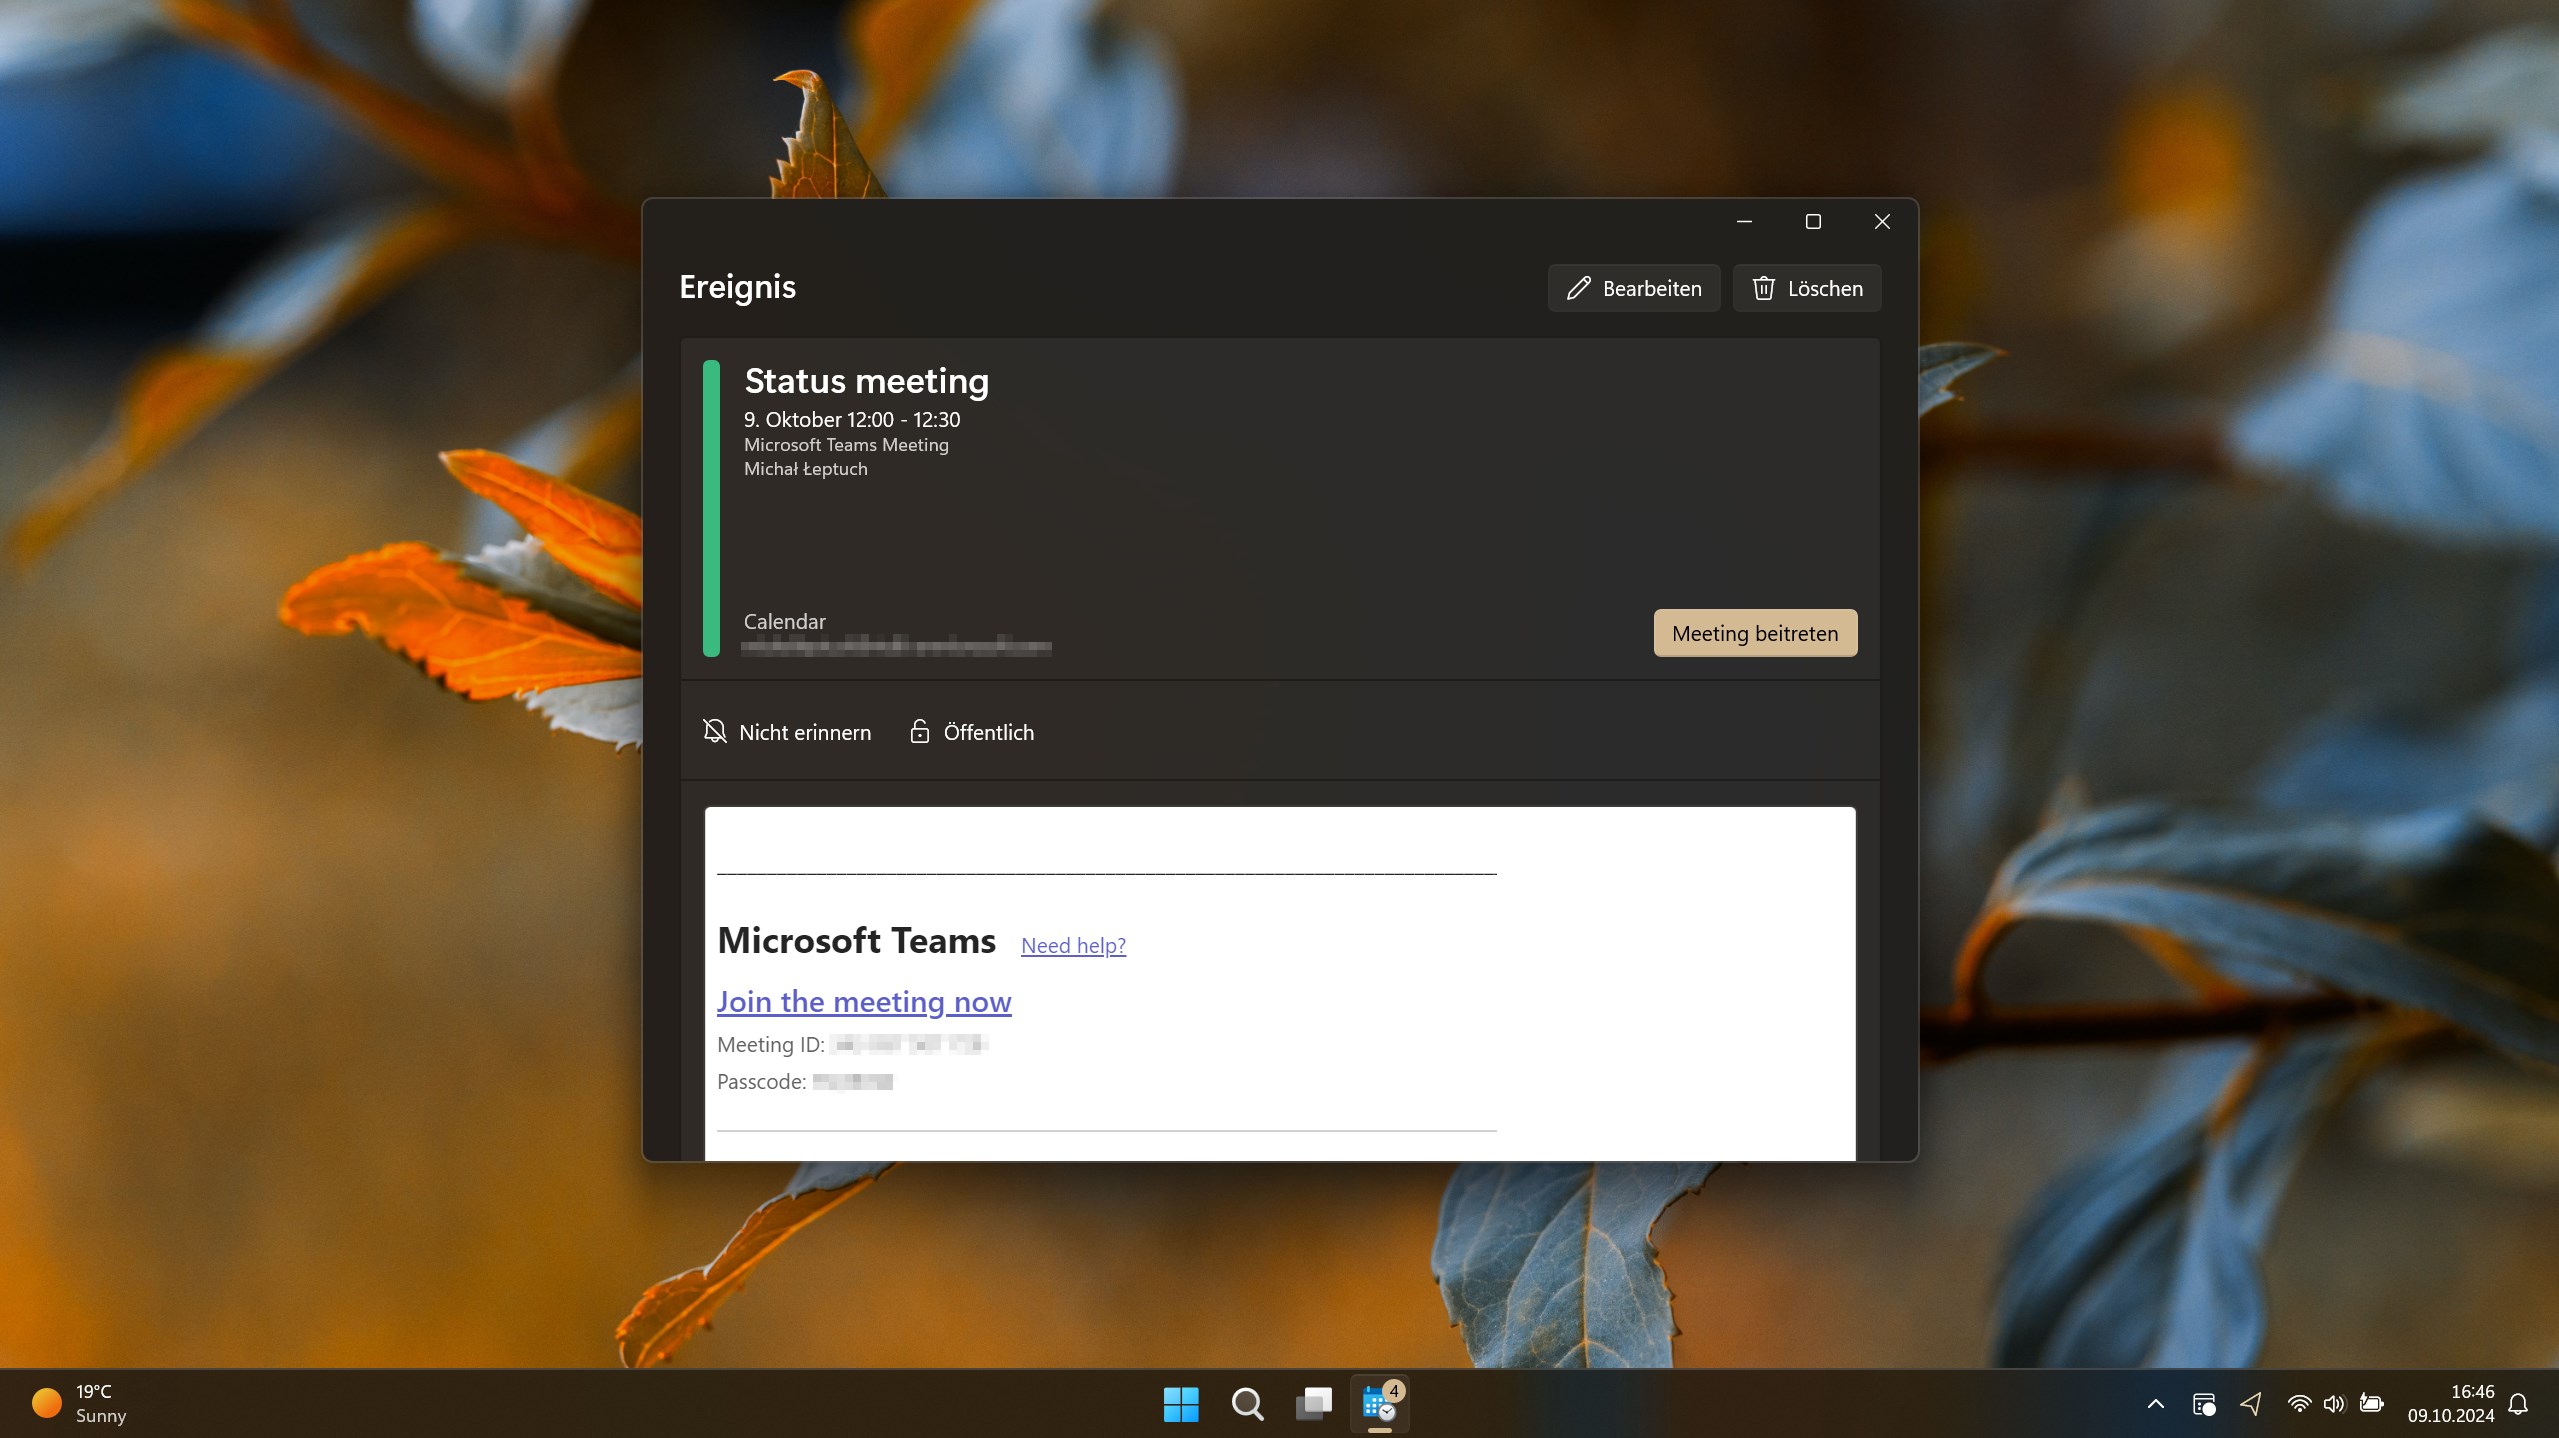Screen dimensions: 2559x1438
Task: Click the location arrow tray icon
Action: 2251,1404
